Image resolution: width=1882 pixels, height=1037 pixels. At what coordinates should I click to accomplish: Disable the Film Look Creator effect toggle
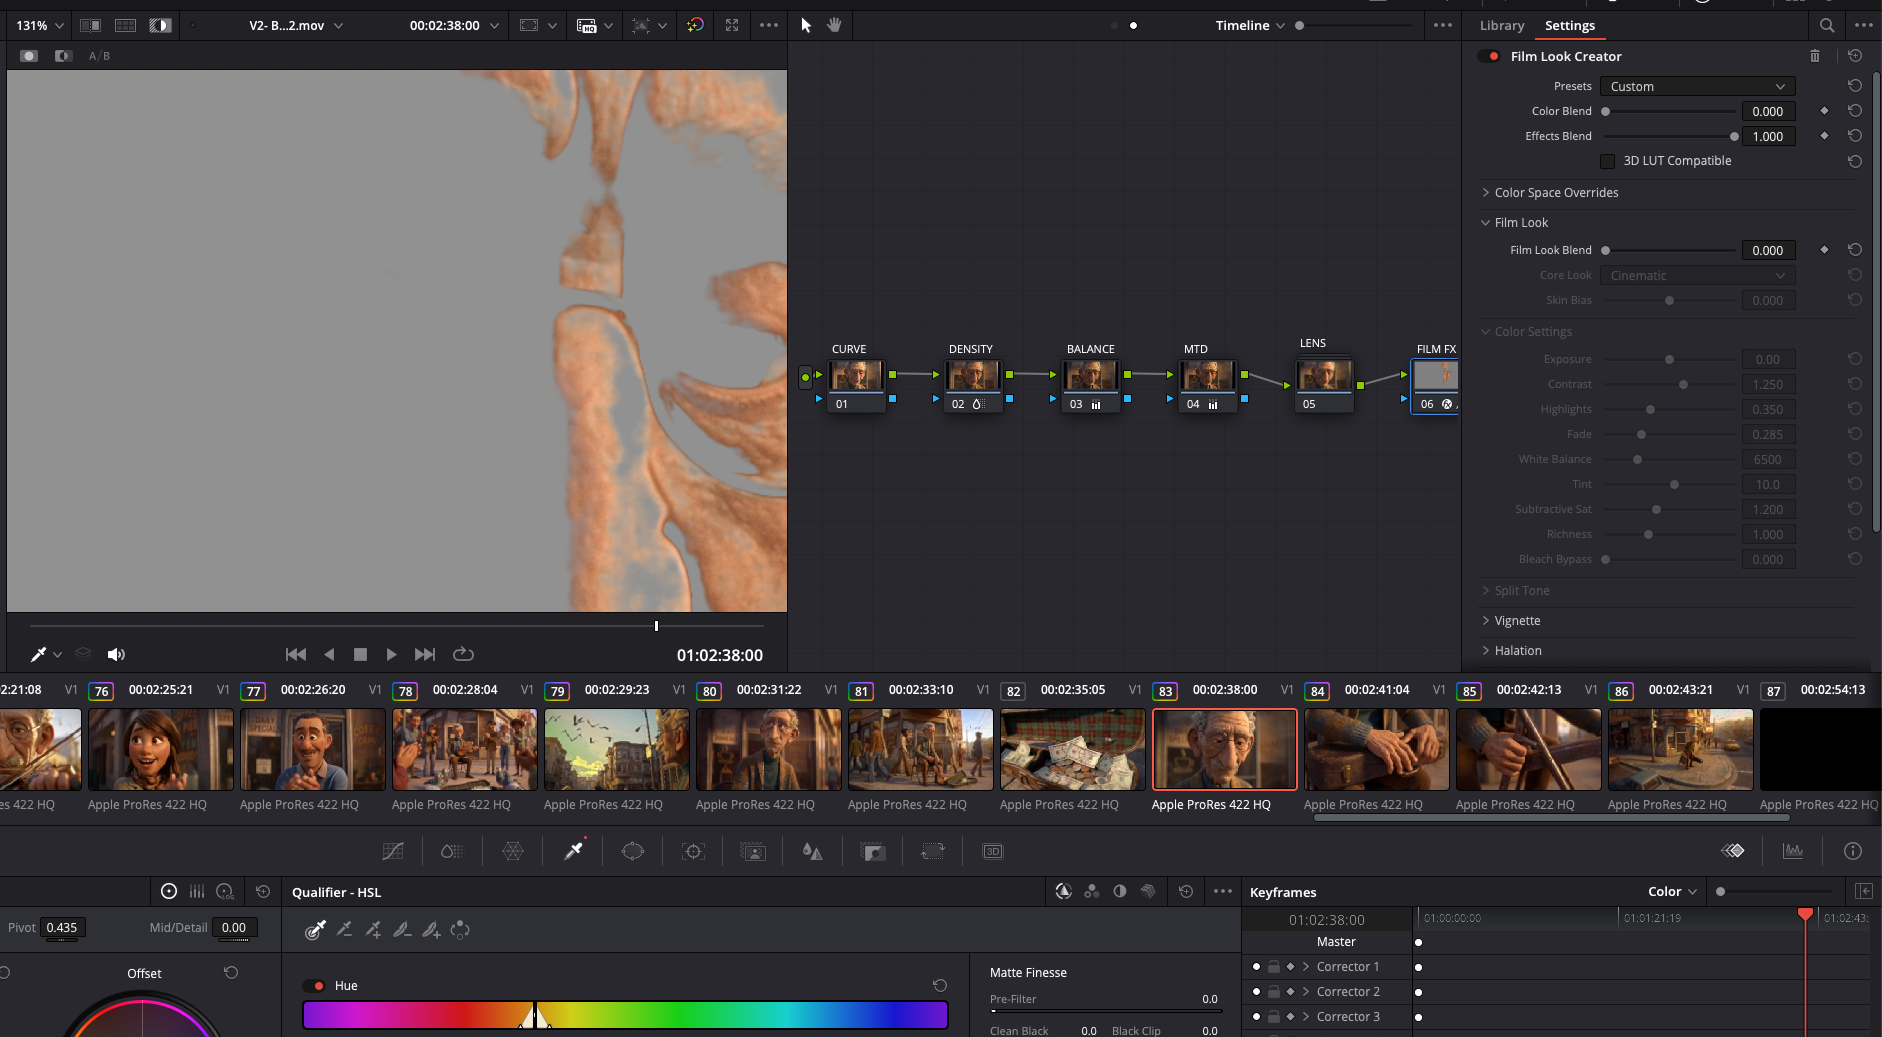pos(1490,56)
